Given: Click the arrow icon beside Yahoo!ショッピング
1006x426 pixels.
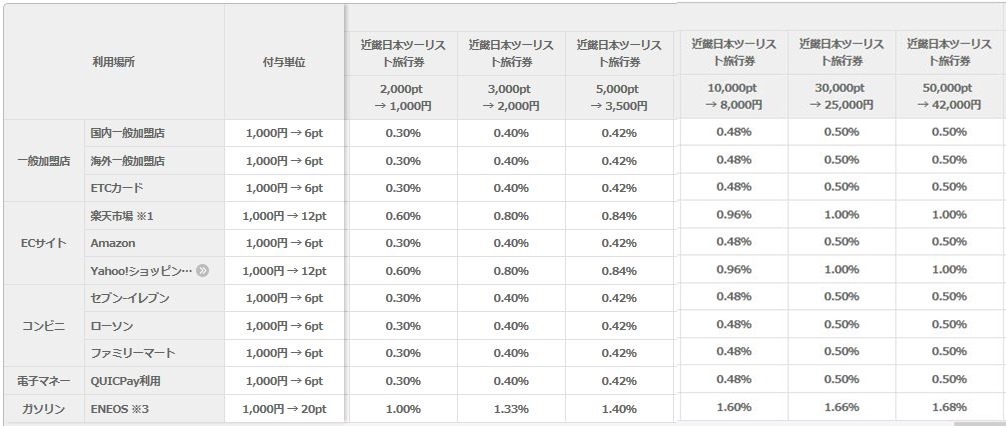Looking at the screenshot, I should pos(203,271).
